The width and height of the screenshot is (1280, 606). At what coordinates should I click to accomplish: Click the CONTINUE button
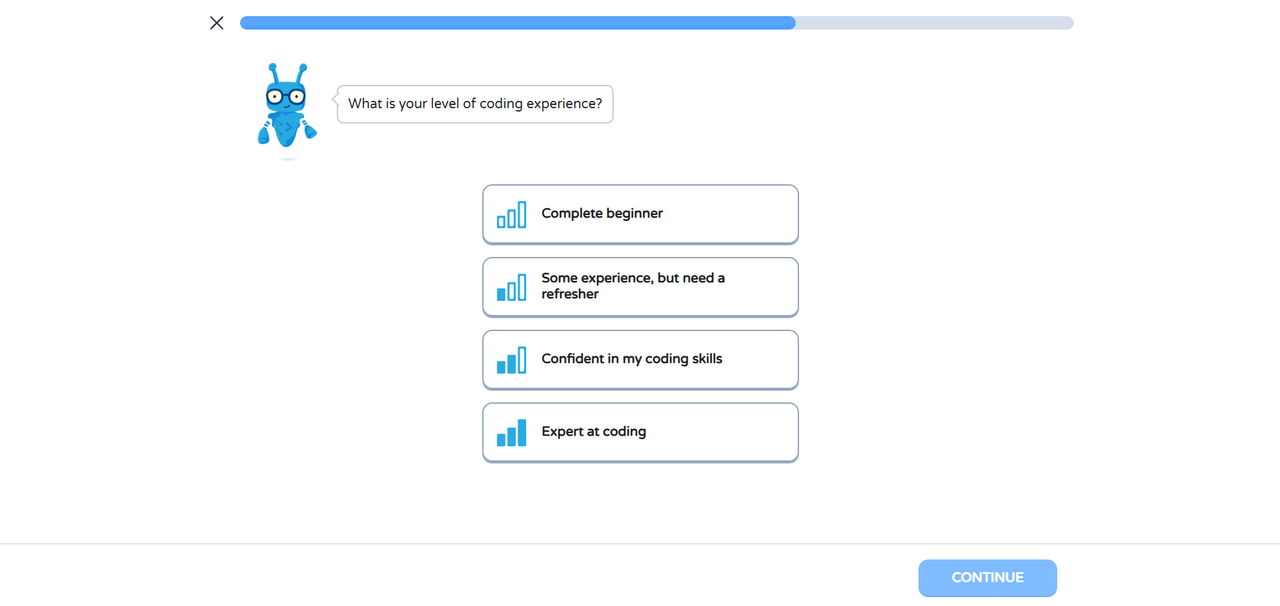pyautogui.click(x=987, y=578)
